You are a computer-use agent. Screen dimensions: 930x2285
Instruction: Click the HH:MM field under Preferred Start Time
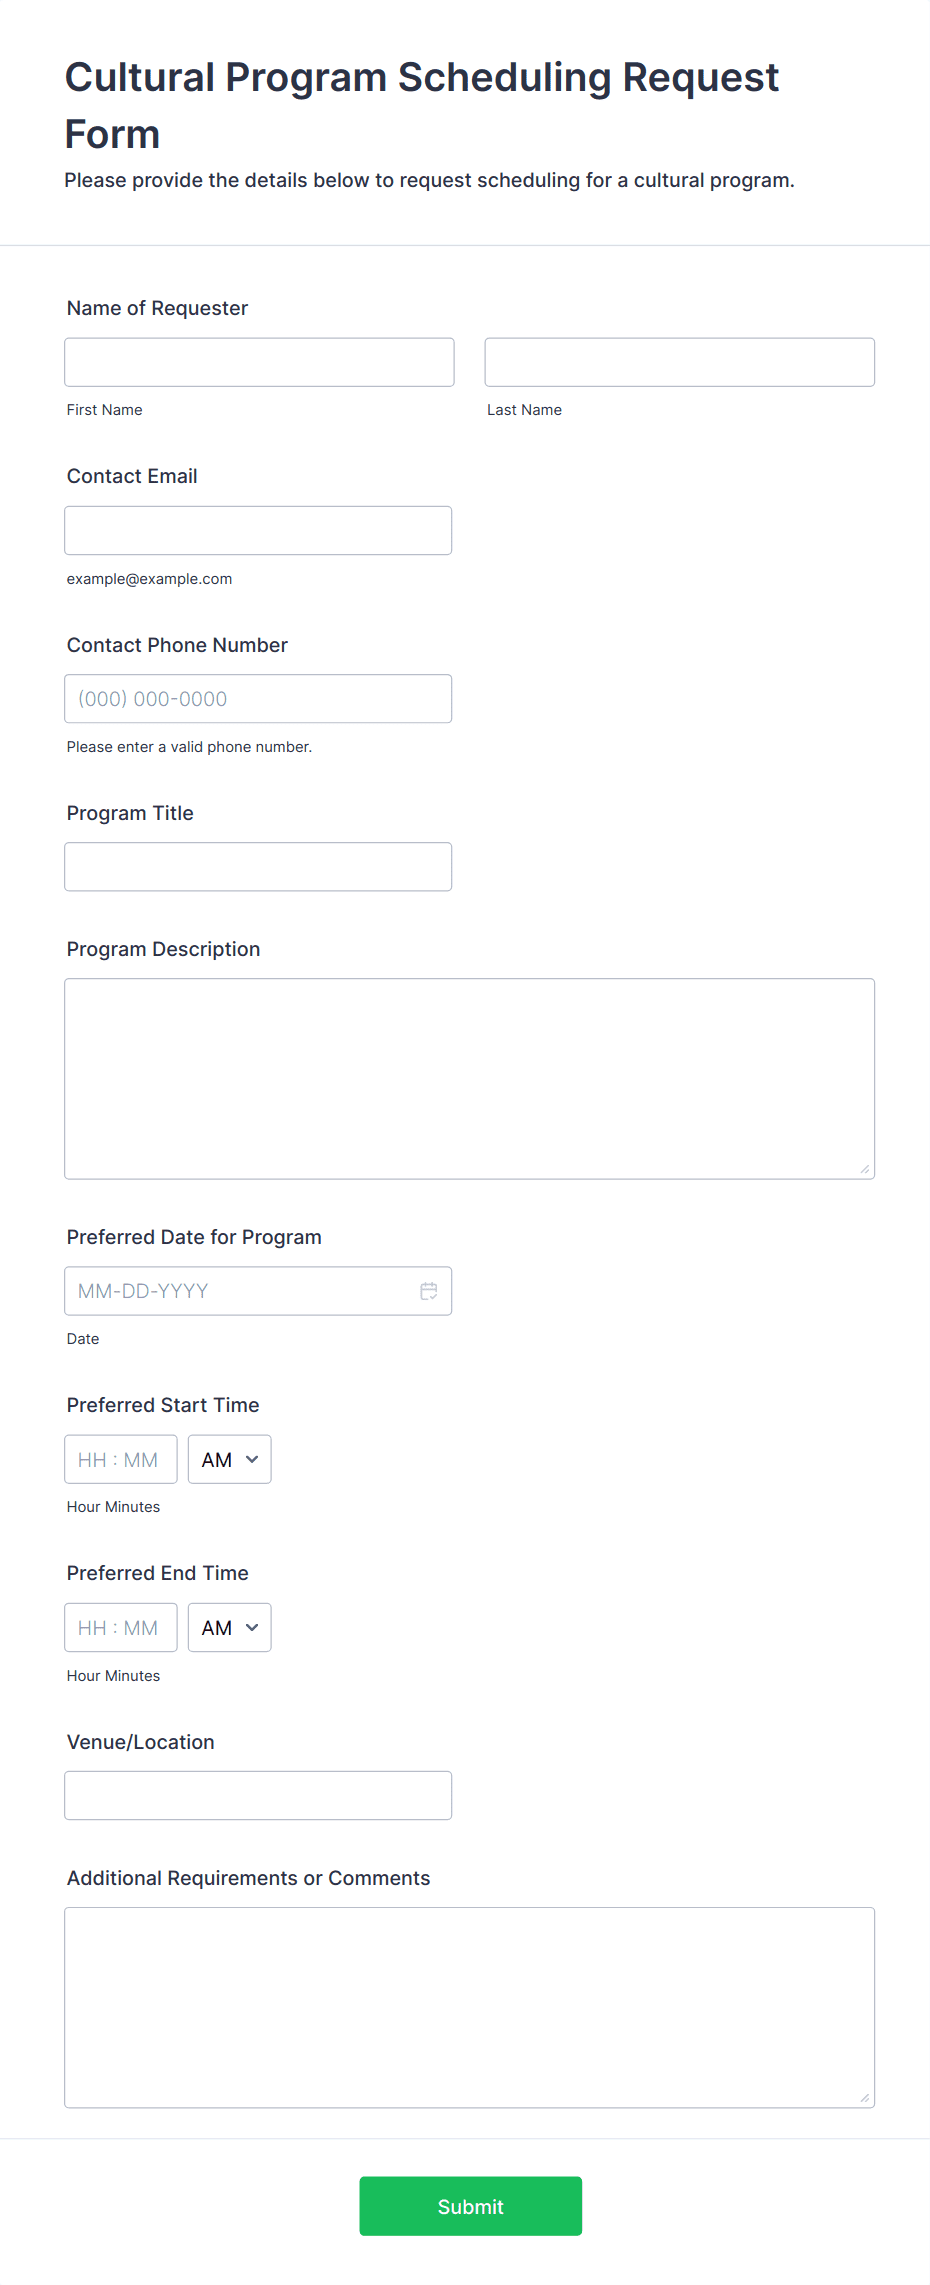pos(120,1459)
